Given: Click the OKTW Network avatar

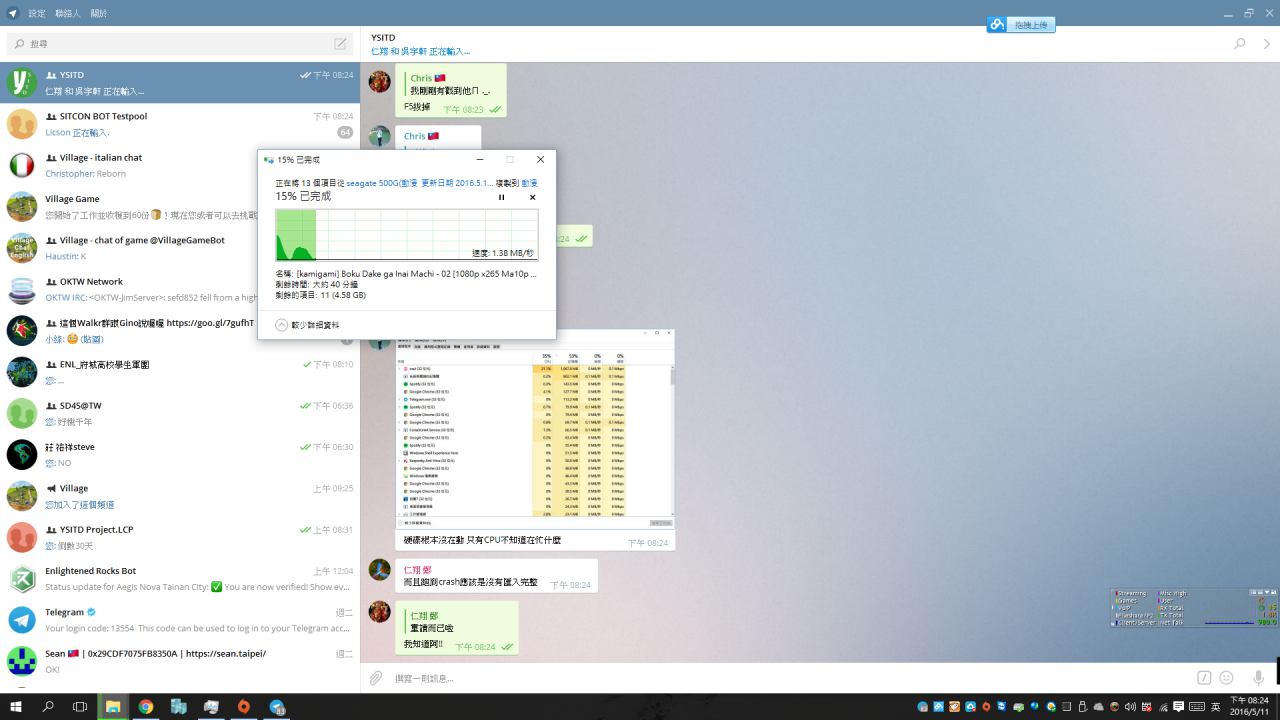Looking at the screenshot, I should (22, 289).
